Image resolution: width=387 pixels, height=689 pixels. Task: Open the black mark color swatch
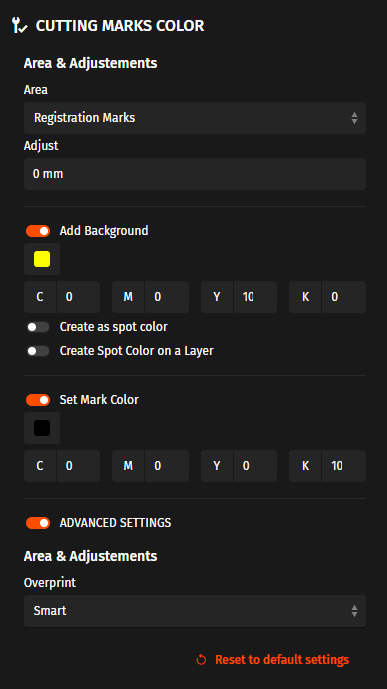click(x=42, y=428)
